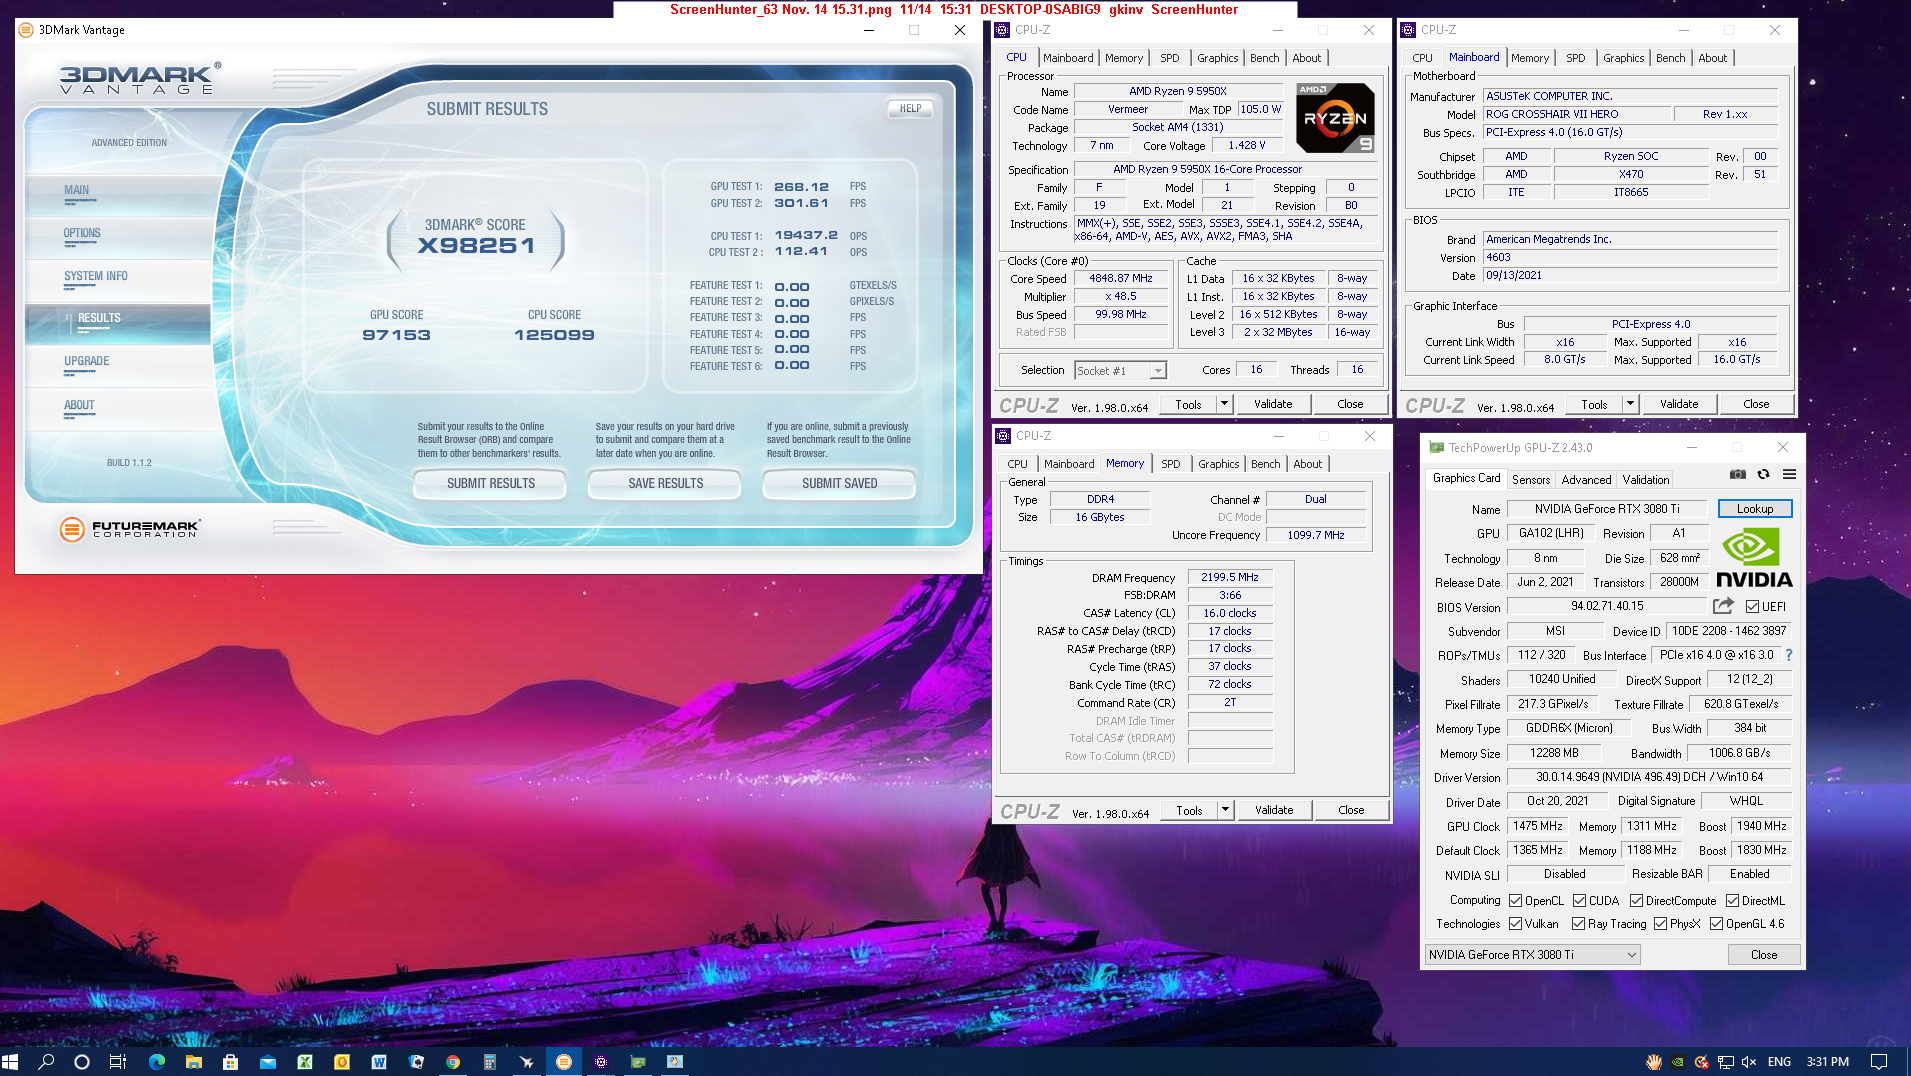Click the question mark beside Bus Interface
Viewport: 1911px width, 1076px height.
(1789, 655)
